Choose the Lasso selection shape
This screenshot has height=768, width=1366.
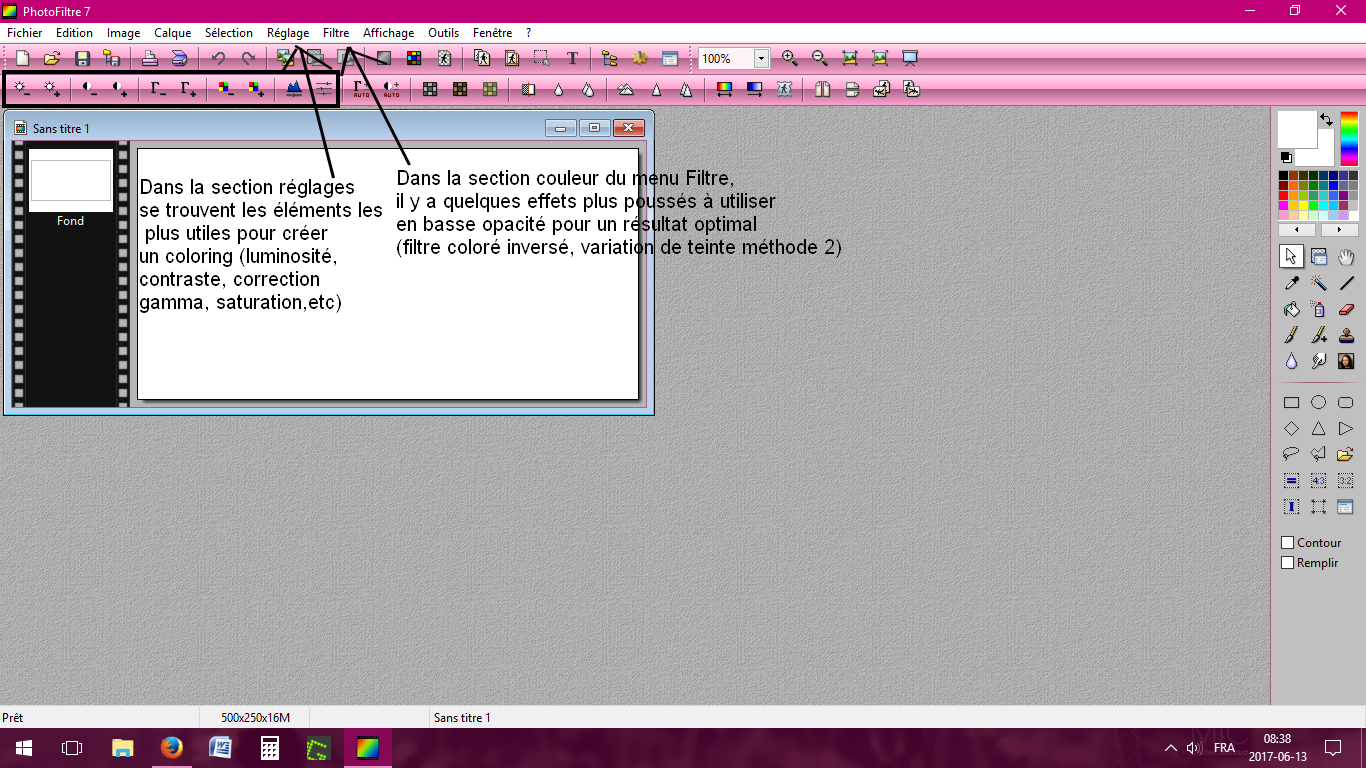[x=1291, y=454]
